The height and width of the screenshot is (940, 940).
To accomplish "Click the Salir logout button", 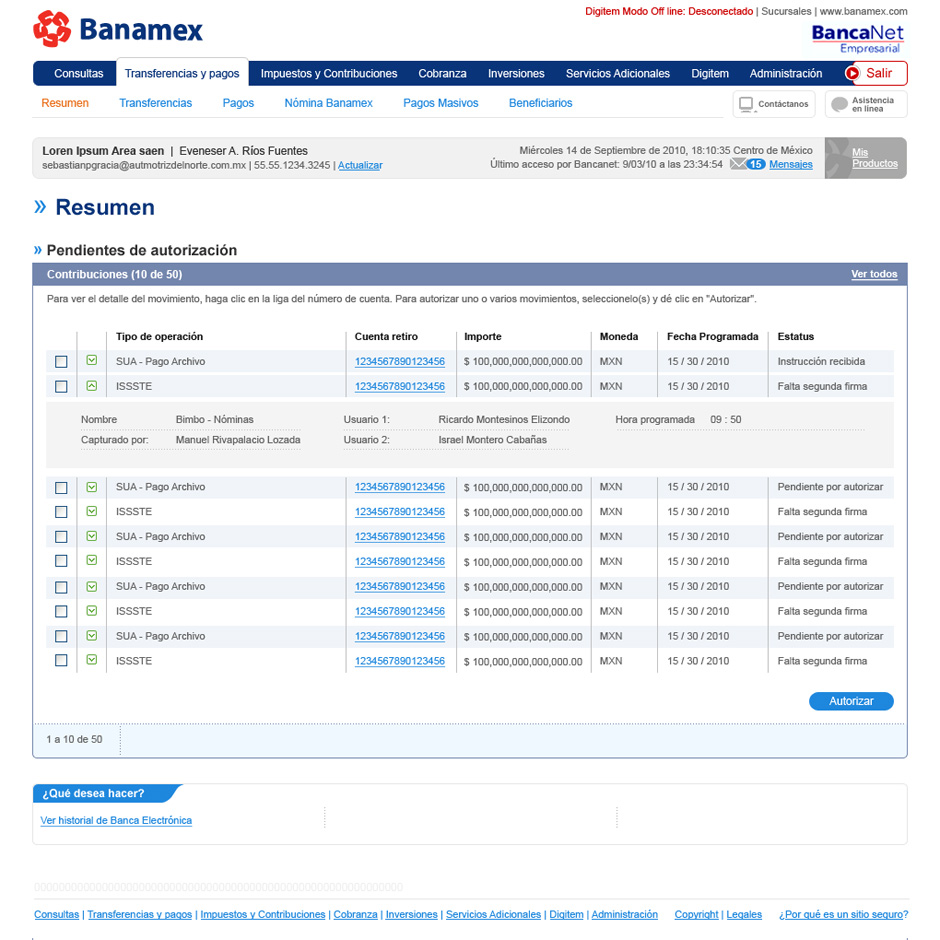I will [876, 73].
